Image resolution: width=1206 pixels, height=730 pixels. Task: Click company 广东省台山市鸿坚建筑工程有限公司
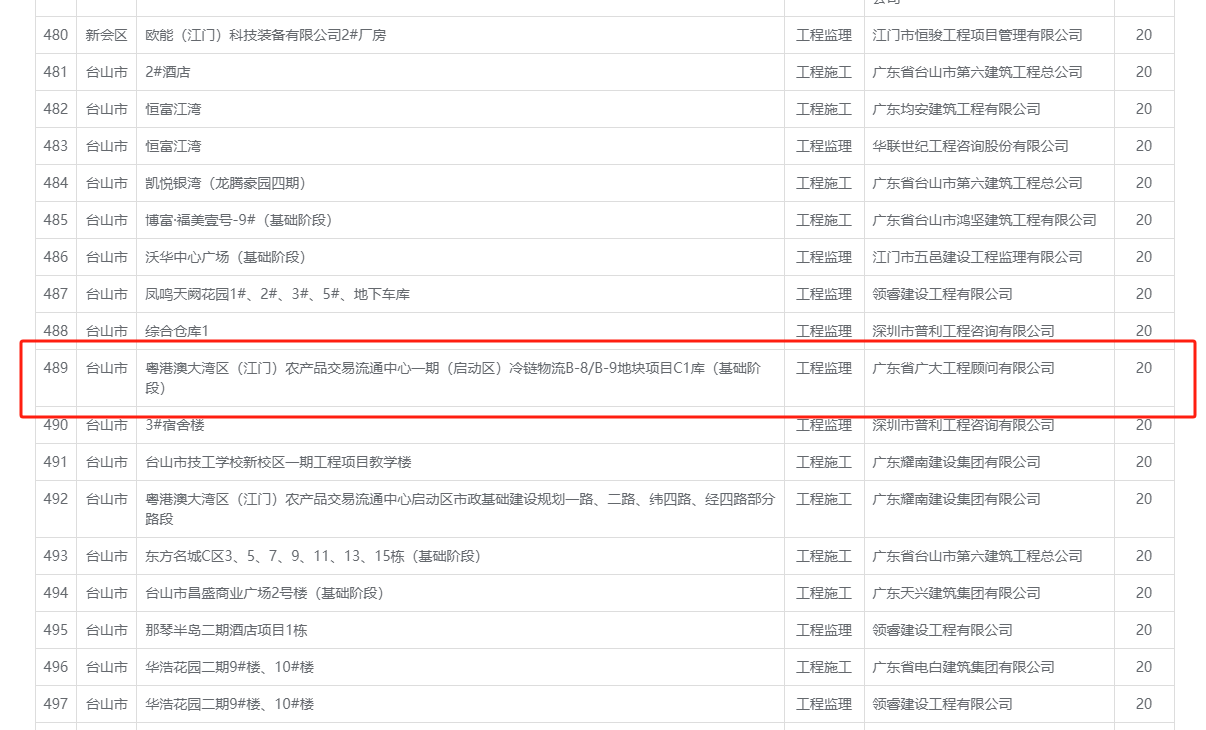click(x=984, y=220)
